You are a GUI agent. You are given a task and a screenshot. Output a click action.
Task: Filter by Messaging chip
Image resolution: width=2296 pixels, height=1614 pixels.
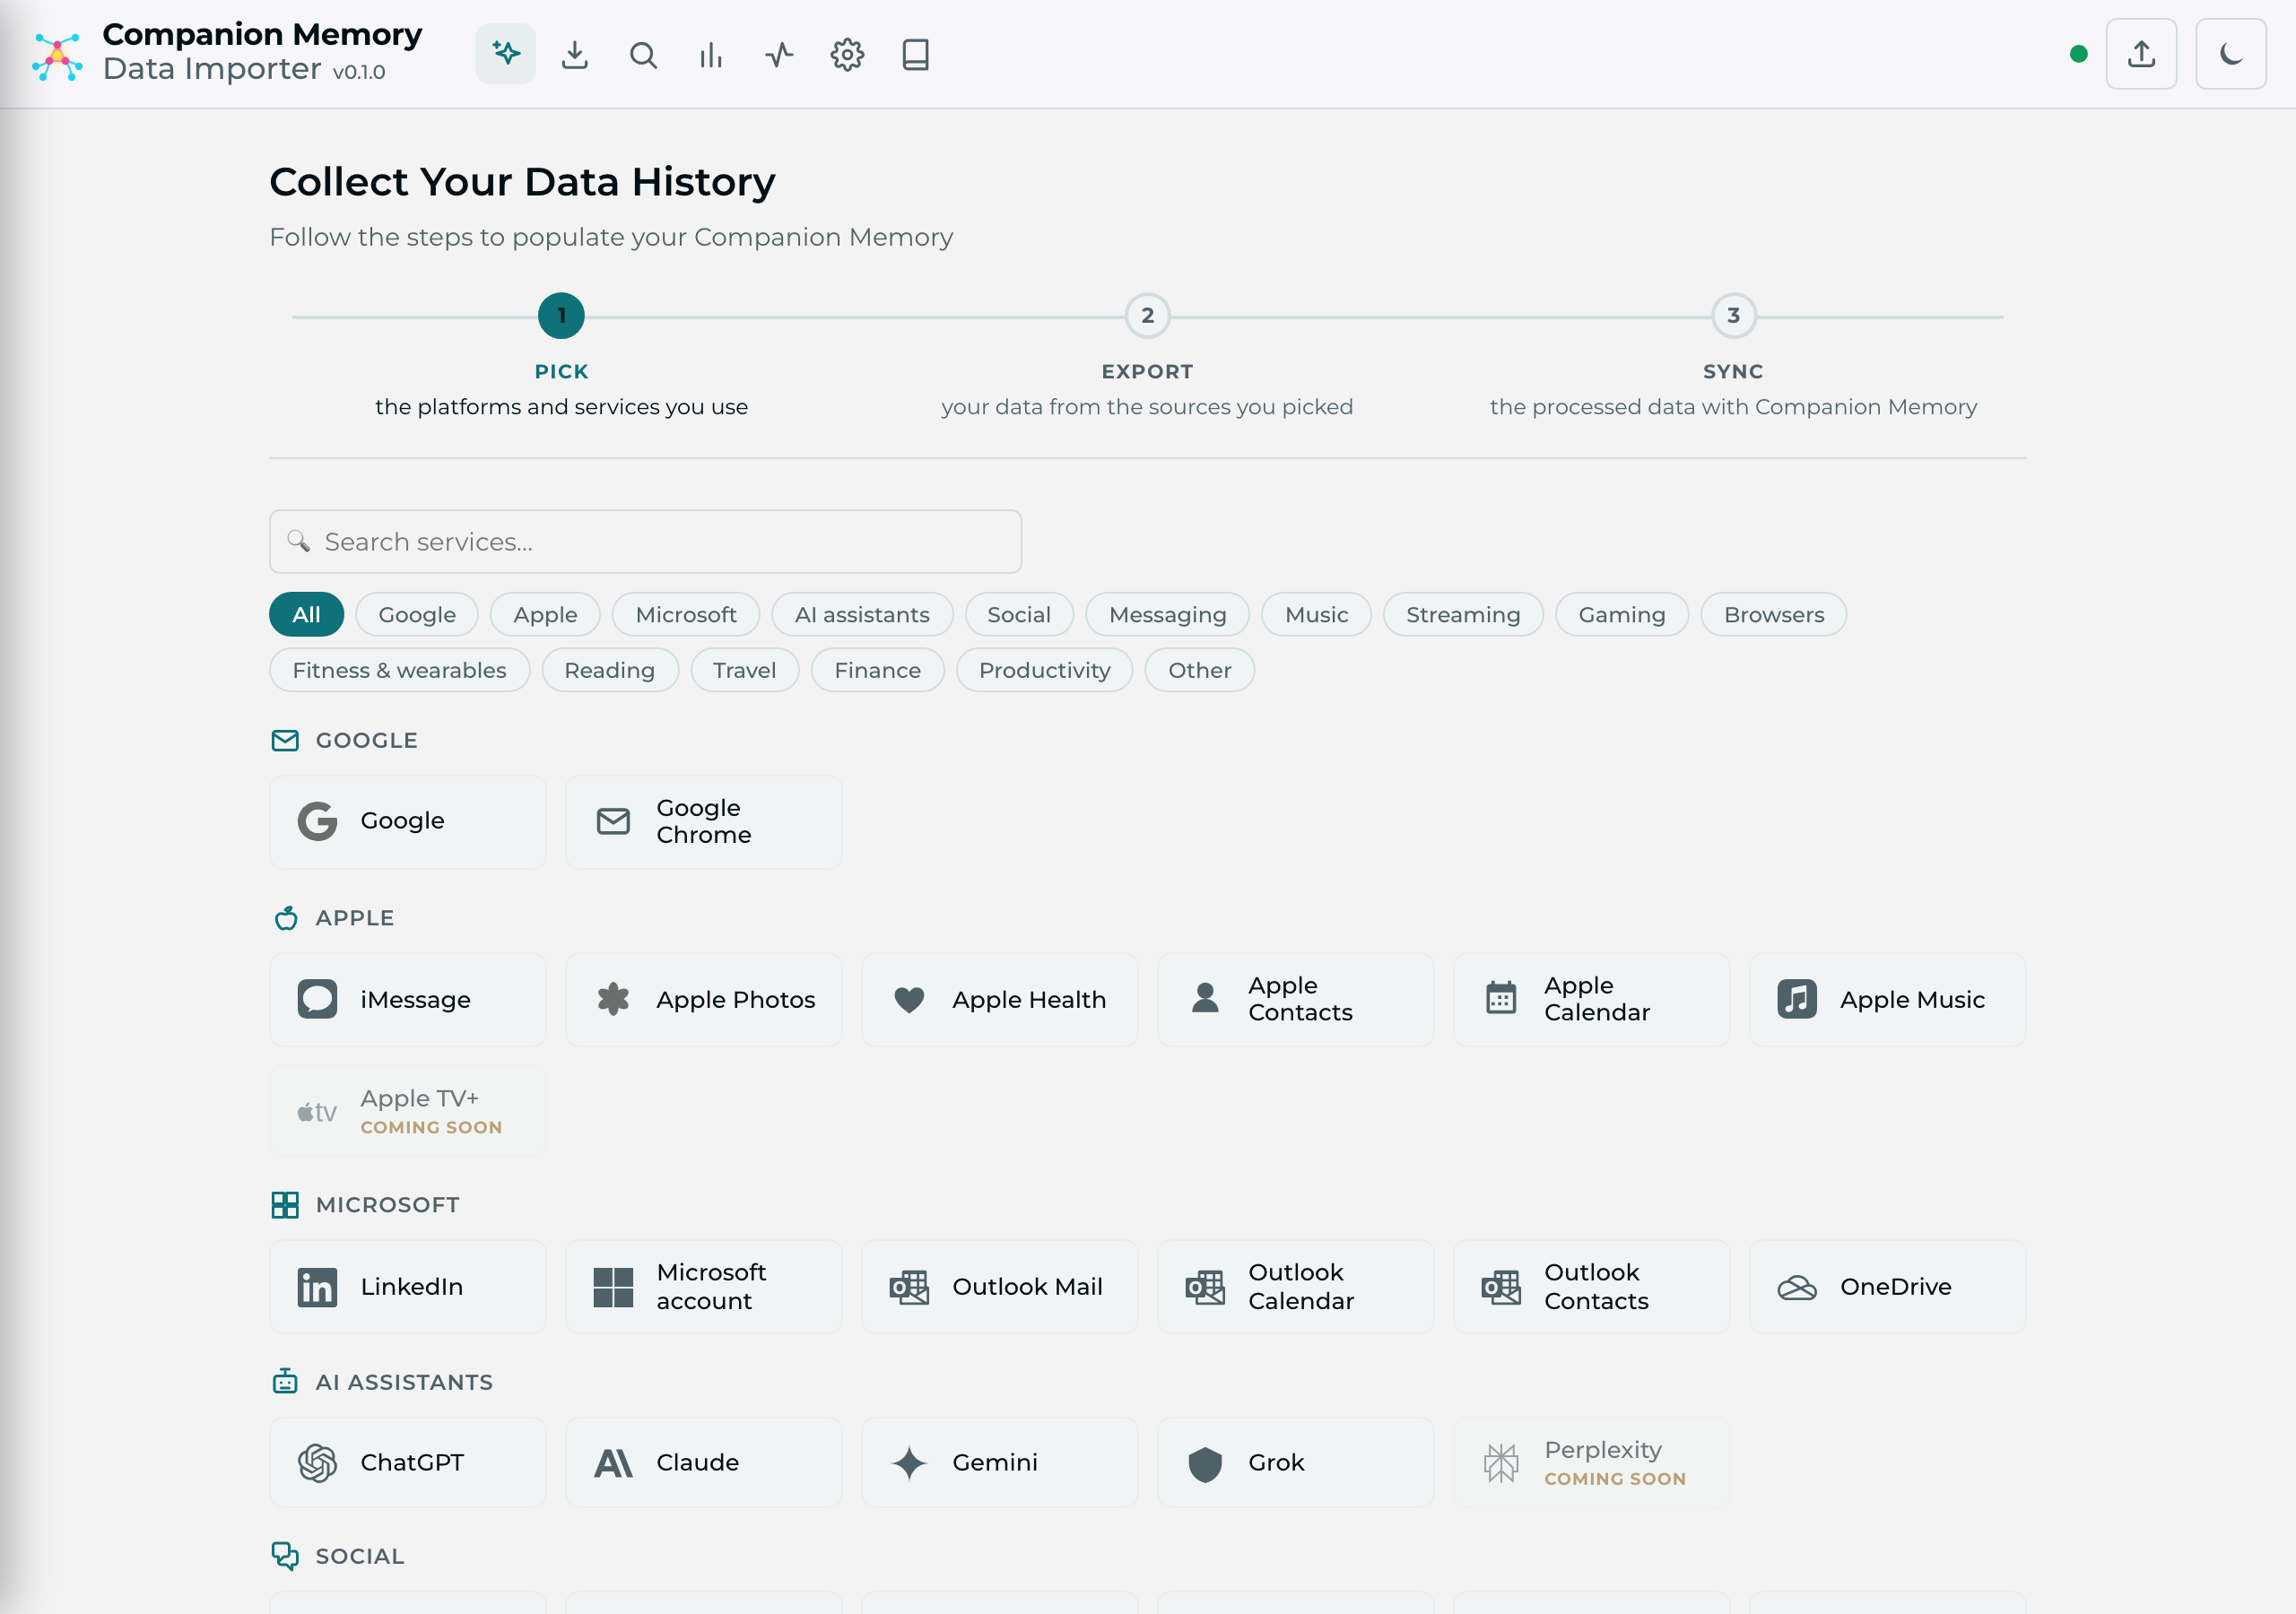1167,614
